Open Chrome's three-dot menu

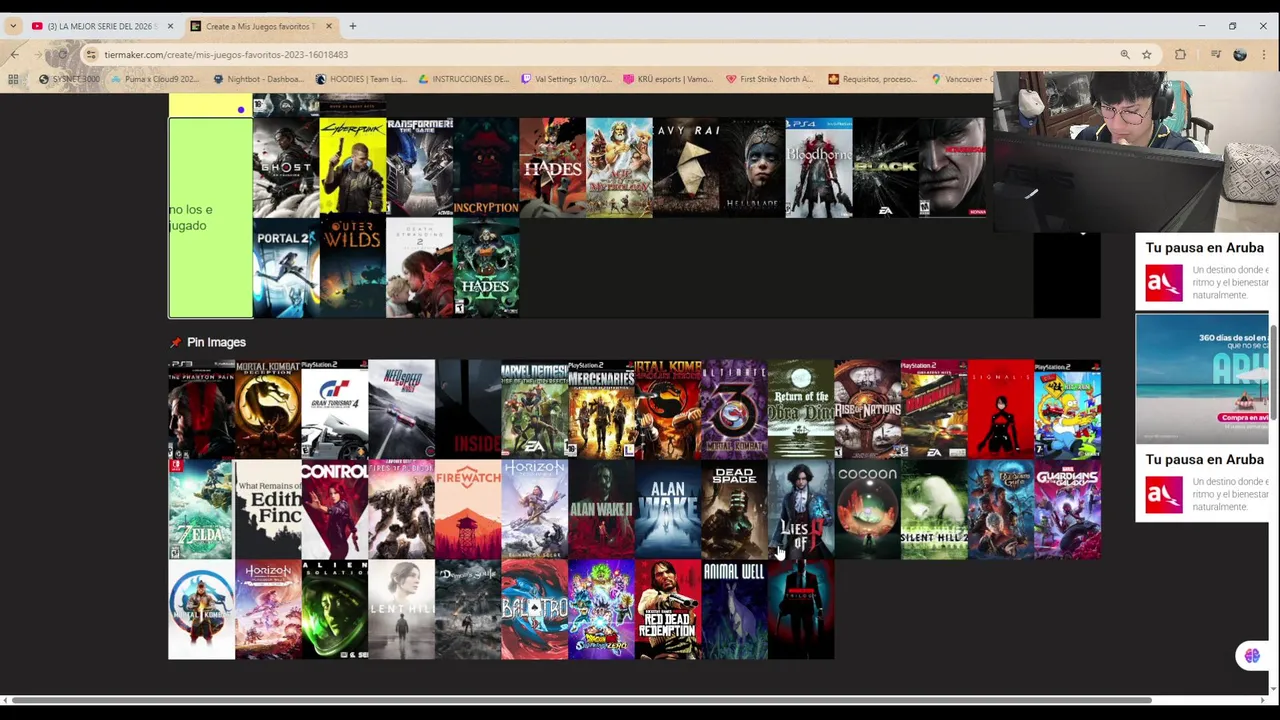click(1263, 54)
